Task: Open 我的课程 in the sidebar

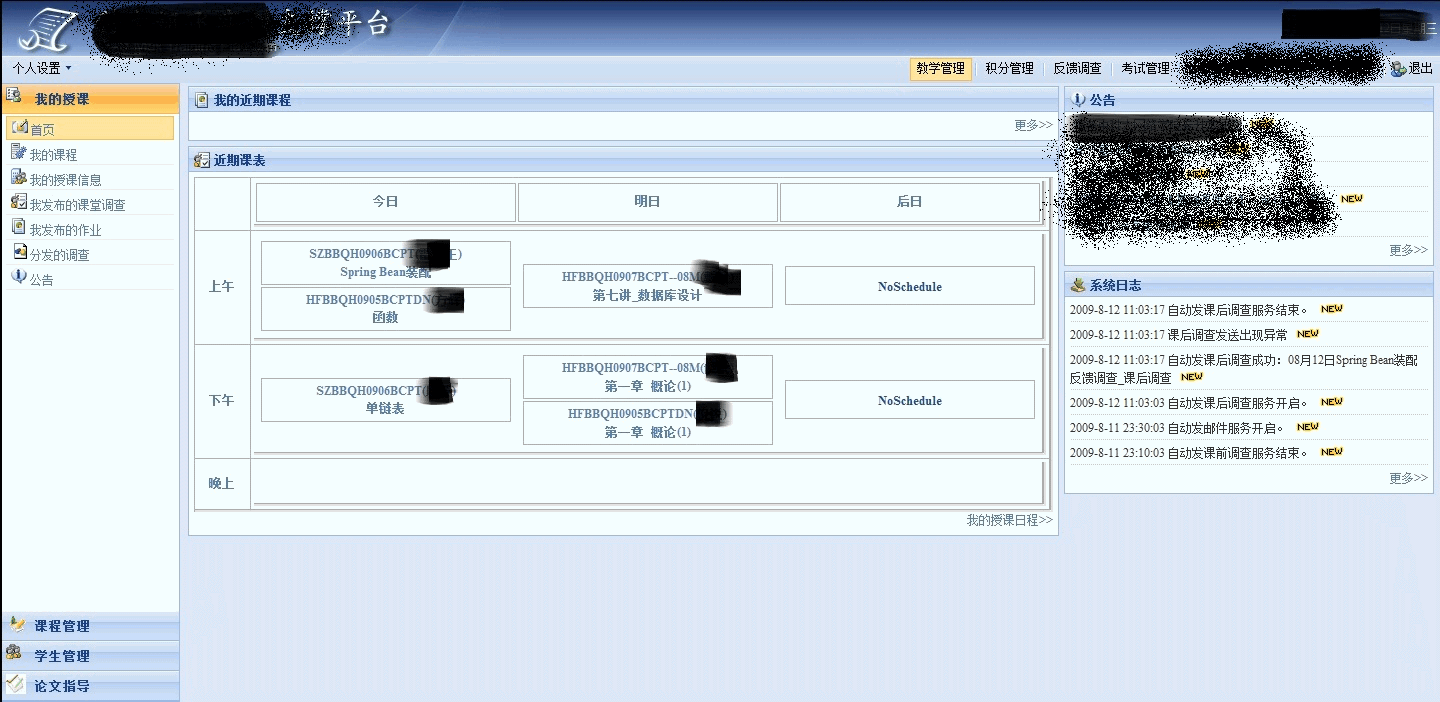Action: [x=53, y=155]
